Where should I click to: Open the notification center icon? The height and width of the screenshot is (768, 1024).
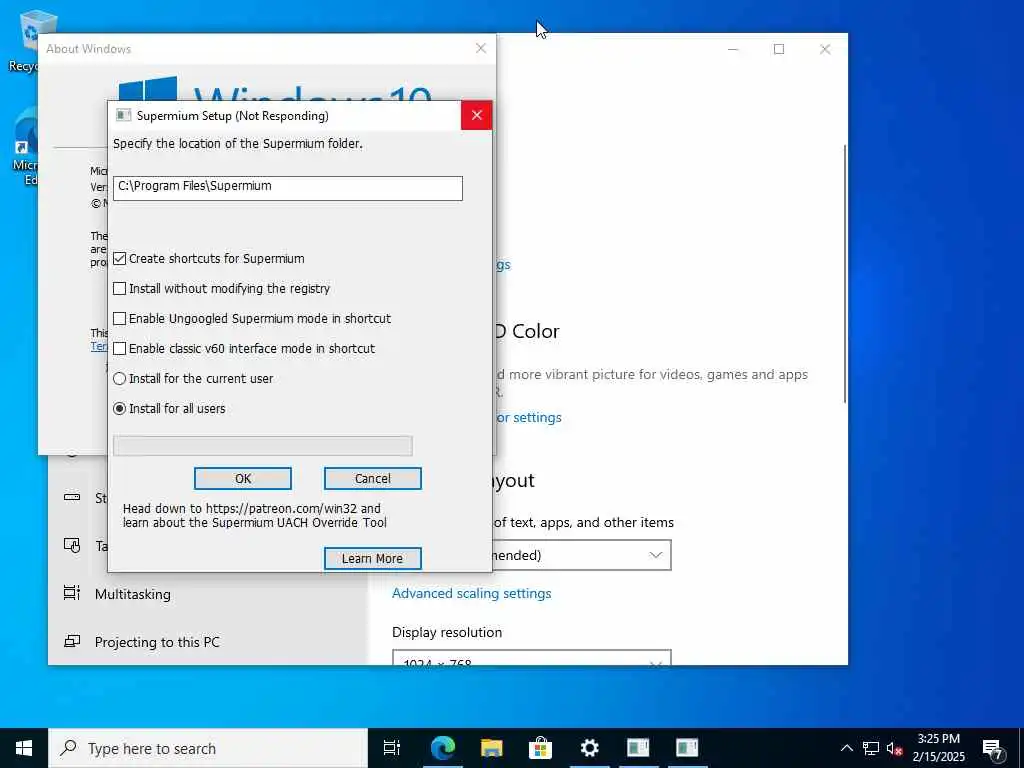(x=993, y=749)
